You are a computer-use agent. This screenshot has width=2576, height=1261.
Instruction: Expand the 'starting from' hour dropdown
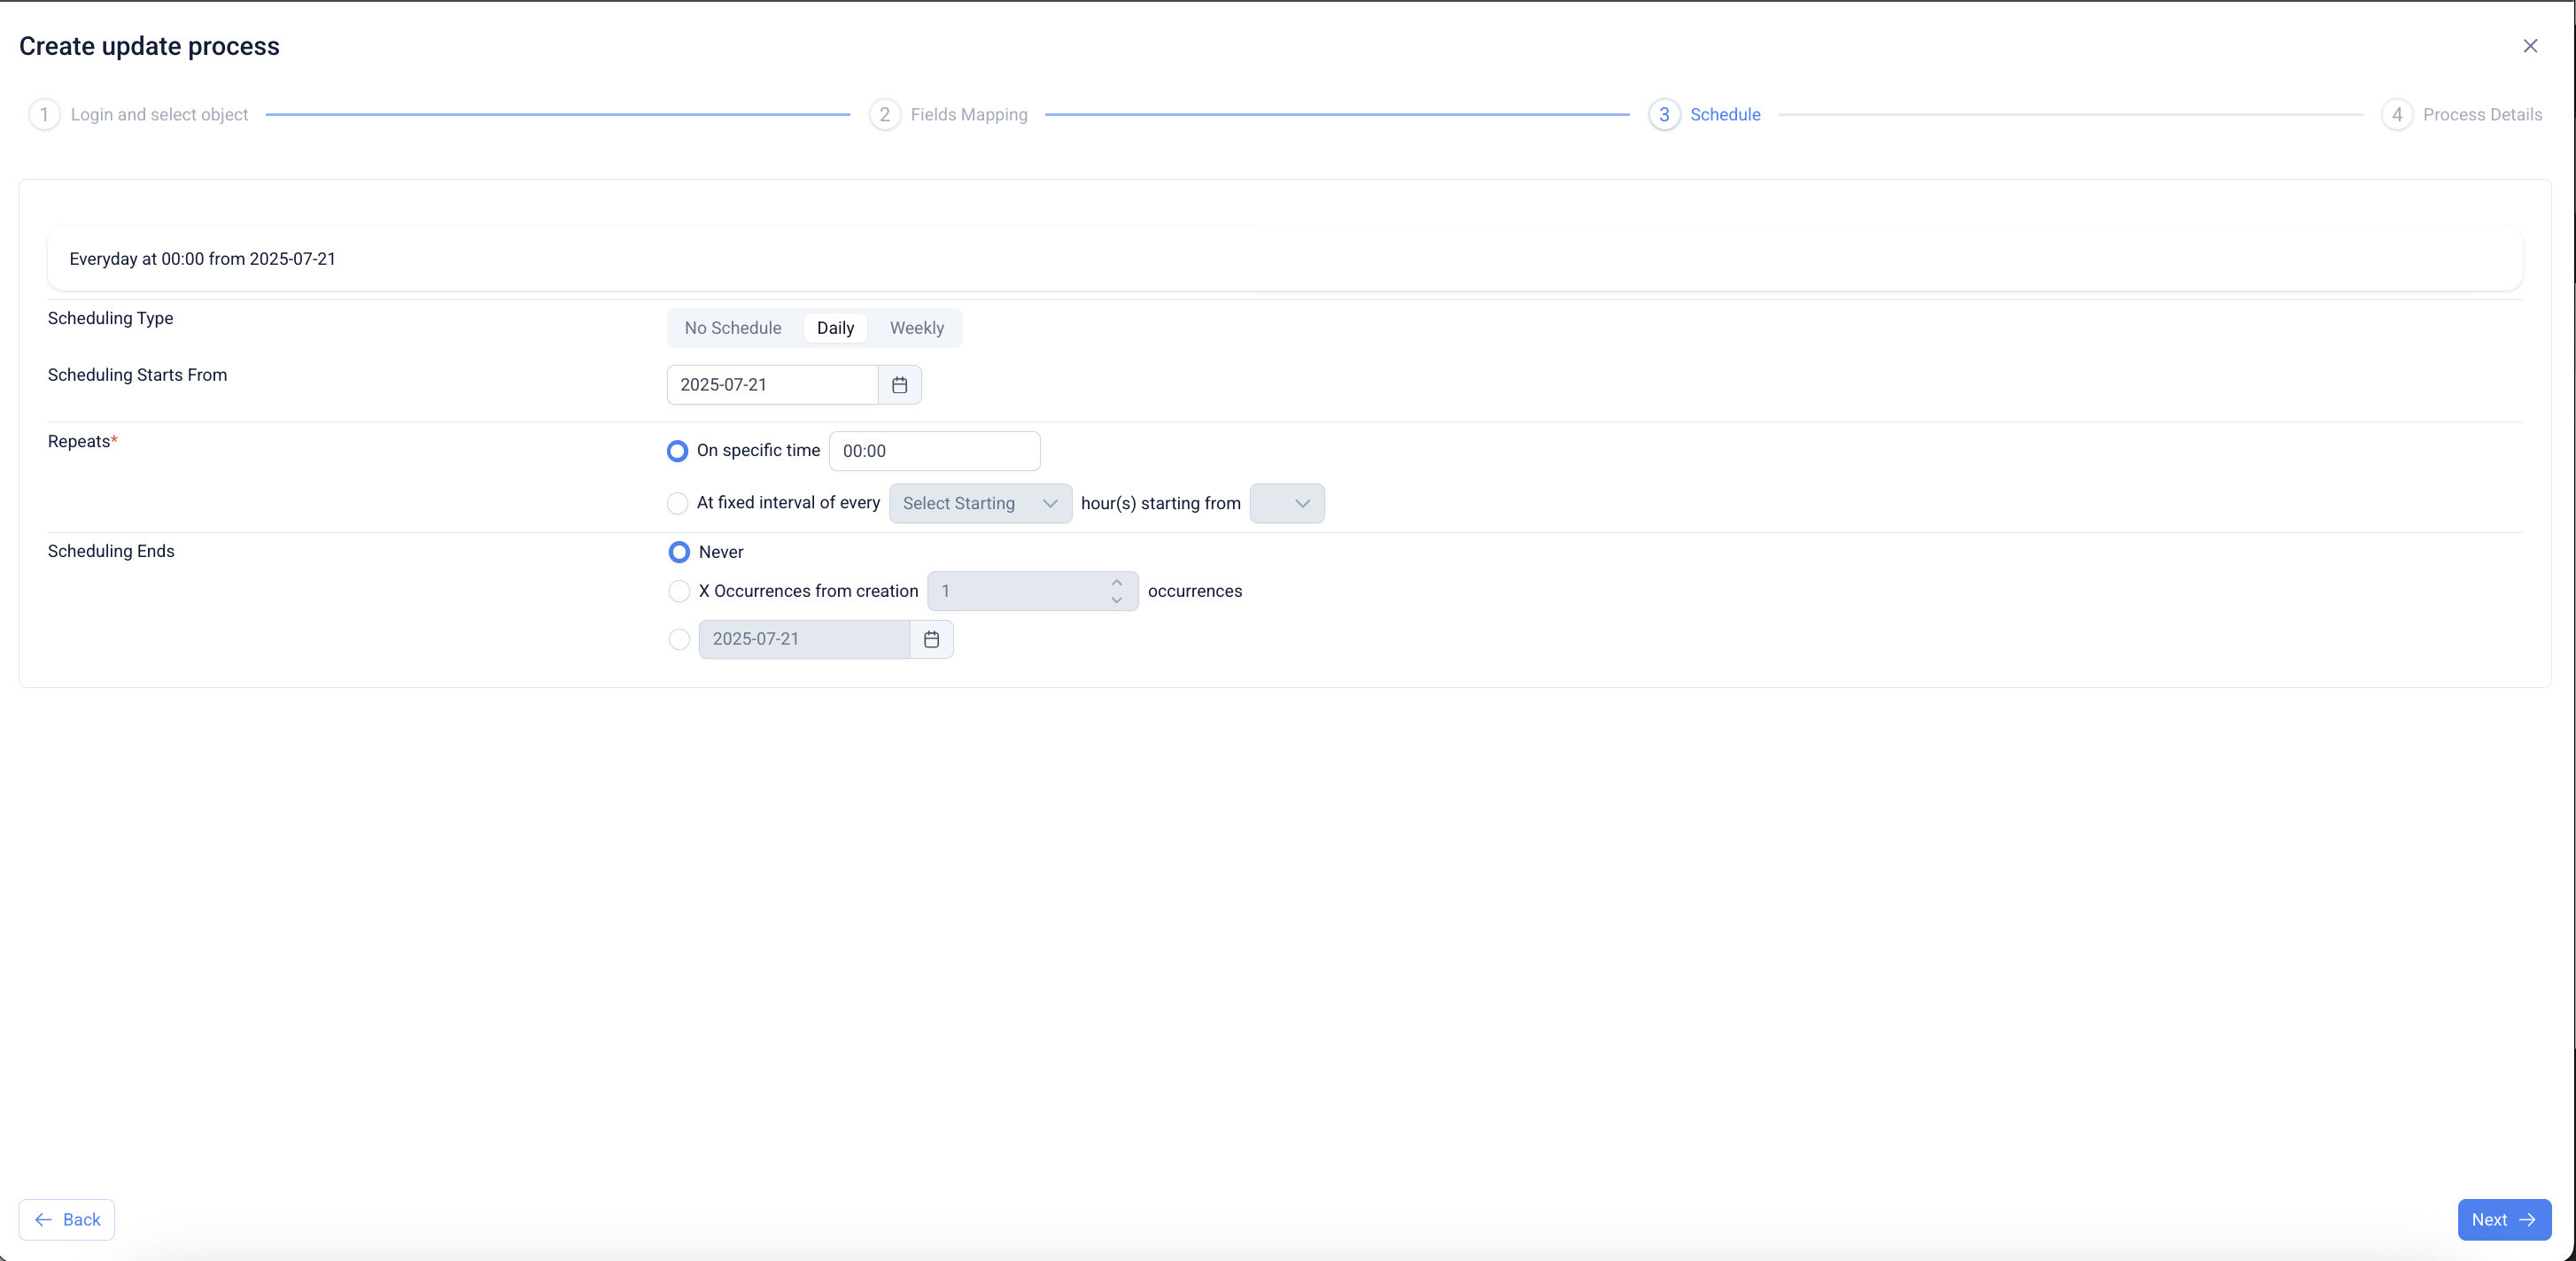1286,504
